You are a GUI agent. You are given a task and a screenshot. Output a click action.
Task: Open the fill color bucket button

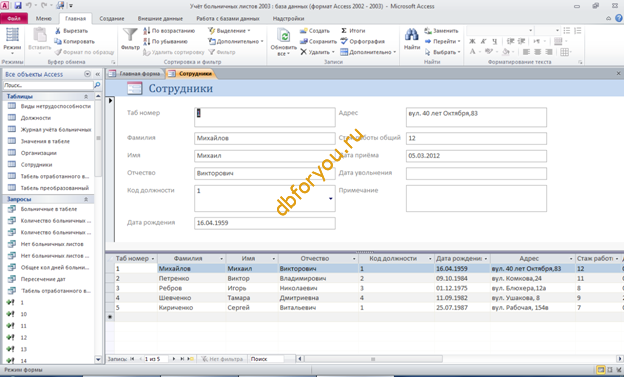(506, 52)
